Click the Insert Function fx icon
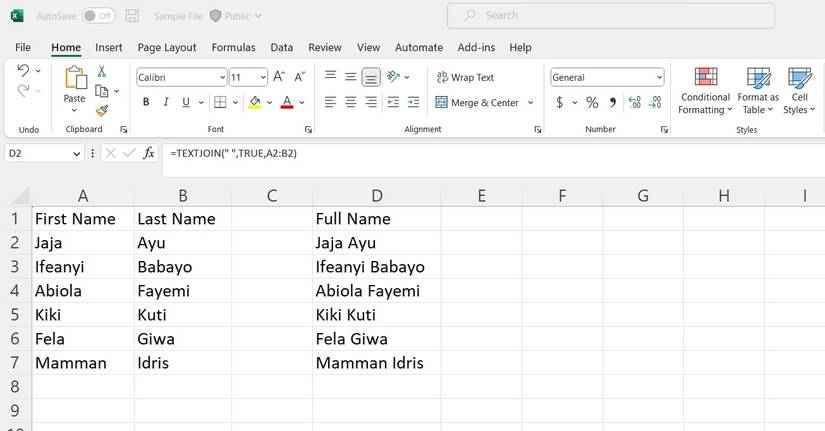Image resolution: width=825 pixels, height=431 pixels. pyautogui.click(x=148, y=153)
